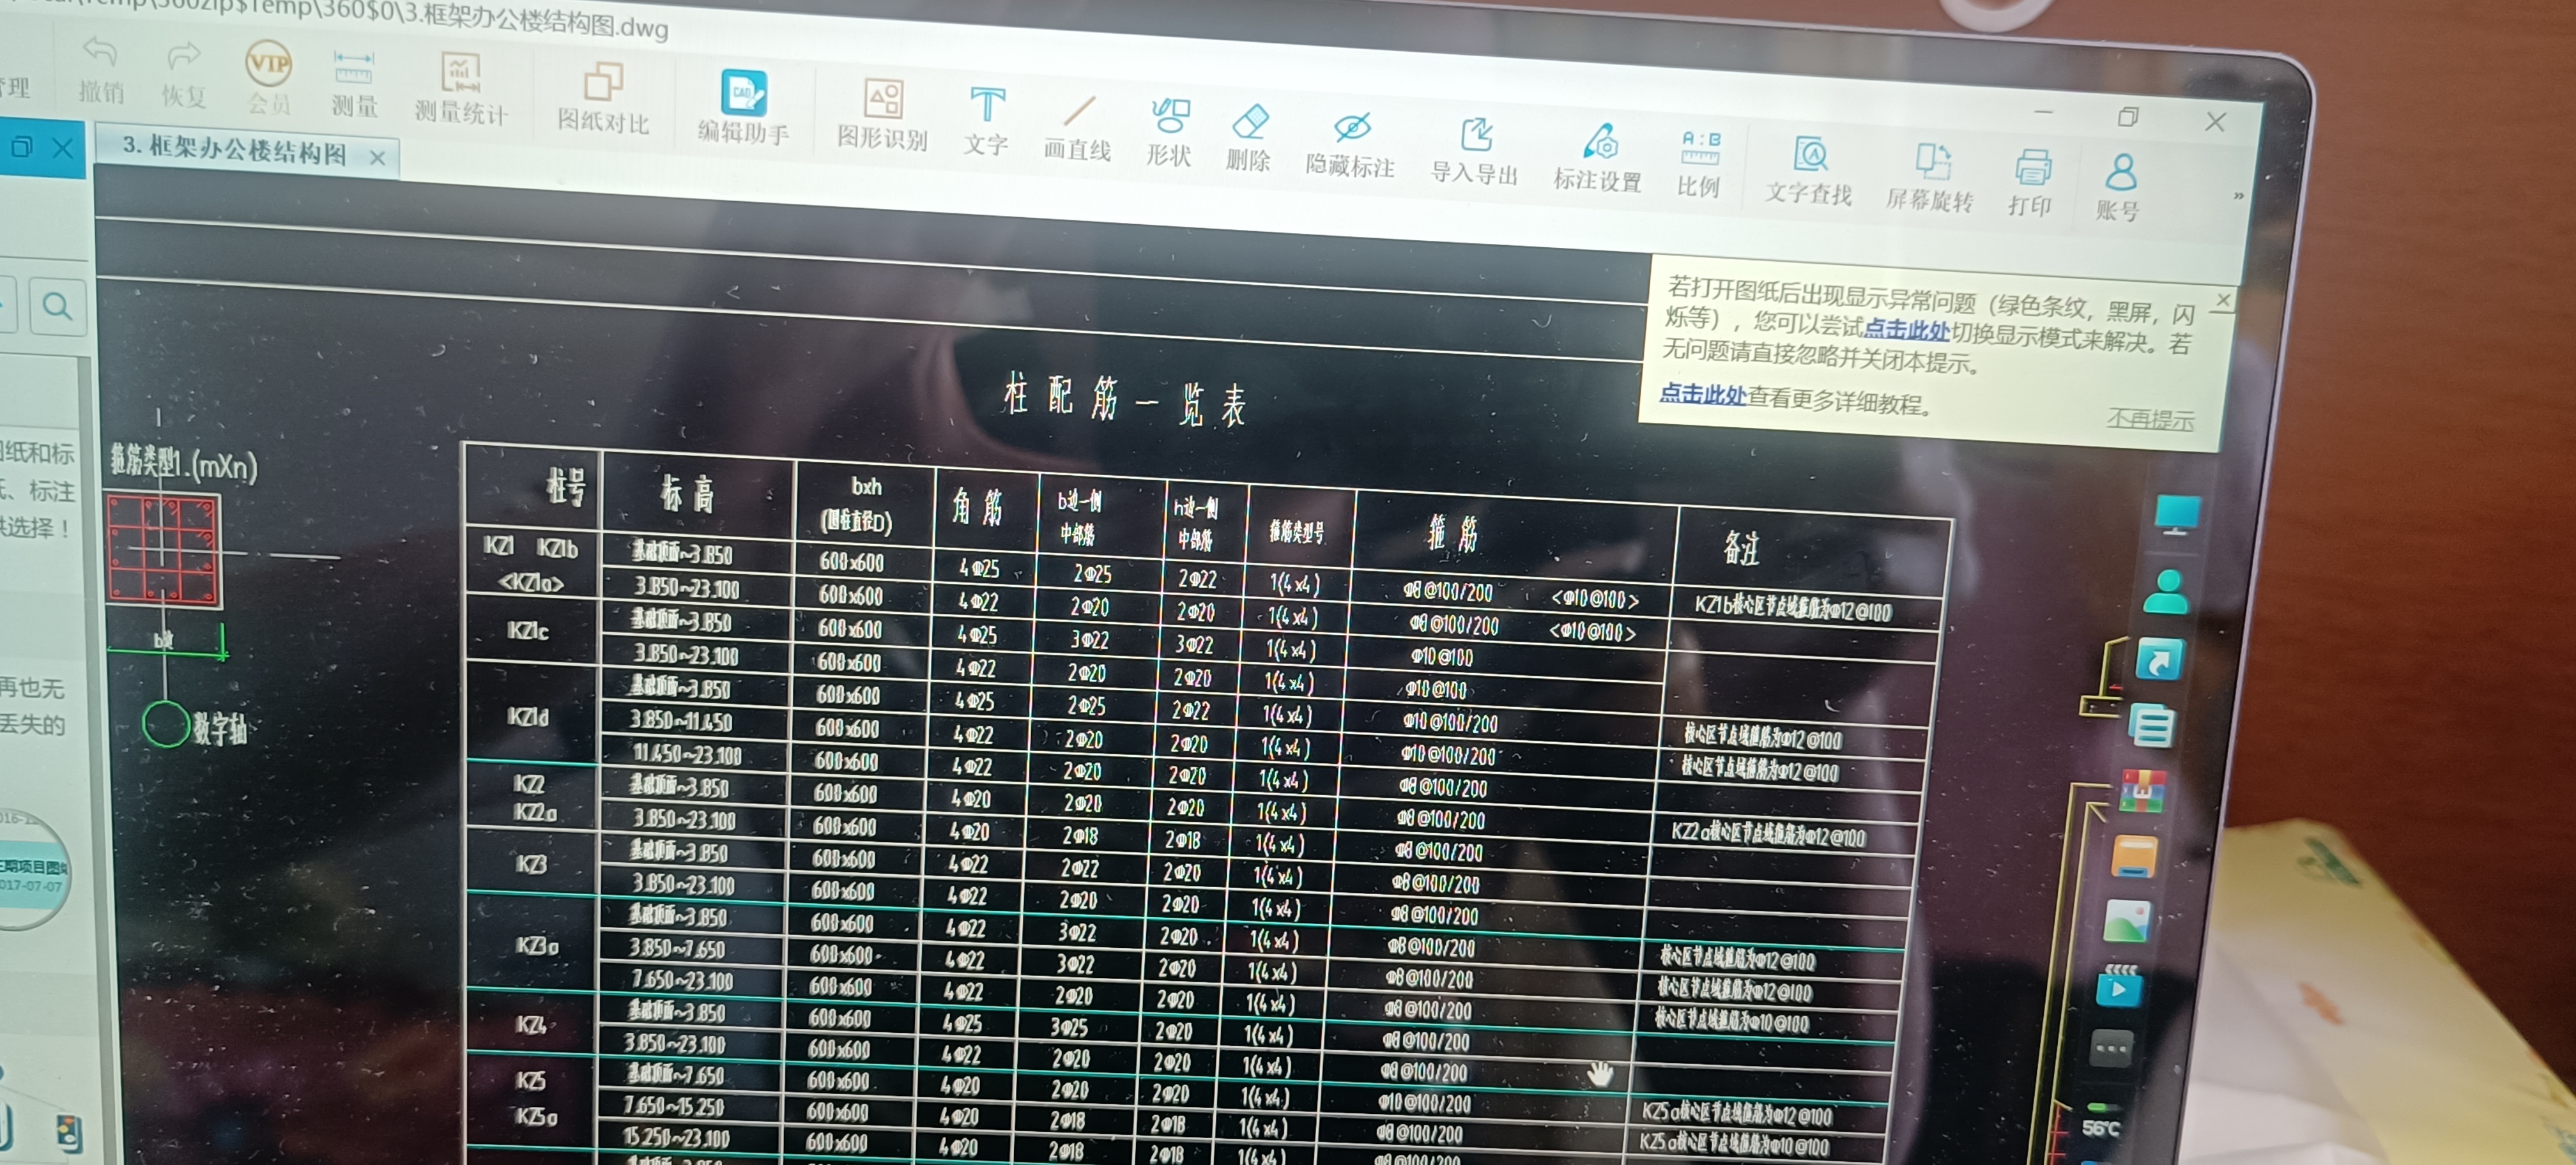Click the blue arrow shortcut icon in sidebar
Image resolution: width=2576 pixels, height=1165 pixels.
2158,661
